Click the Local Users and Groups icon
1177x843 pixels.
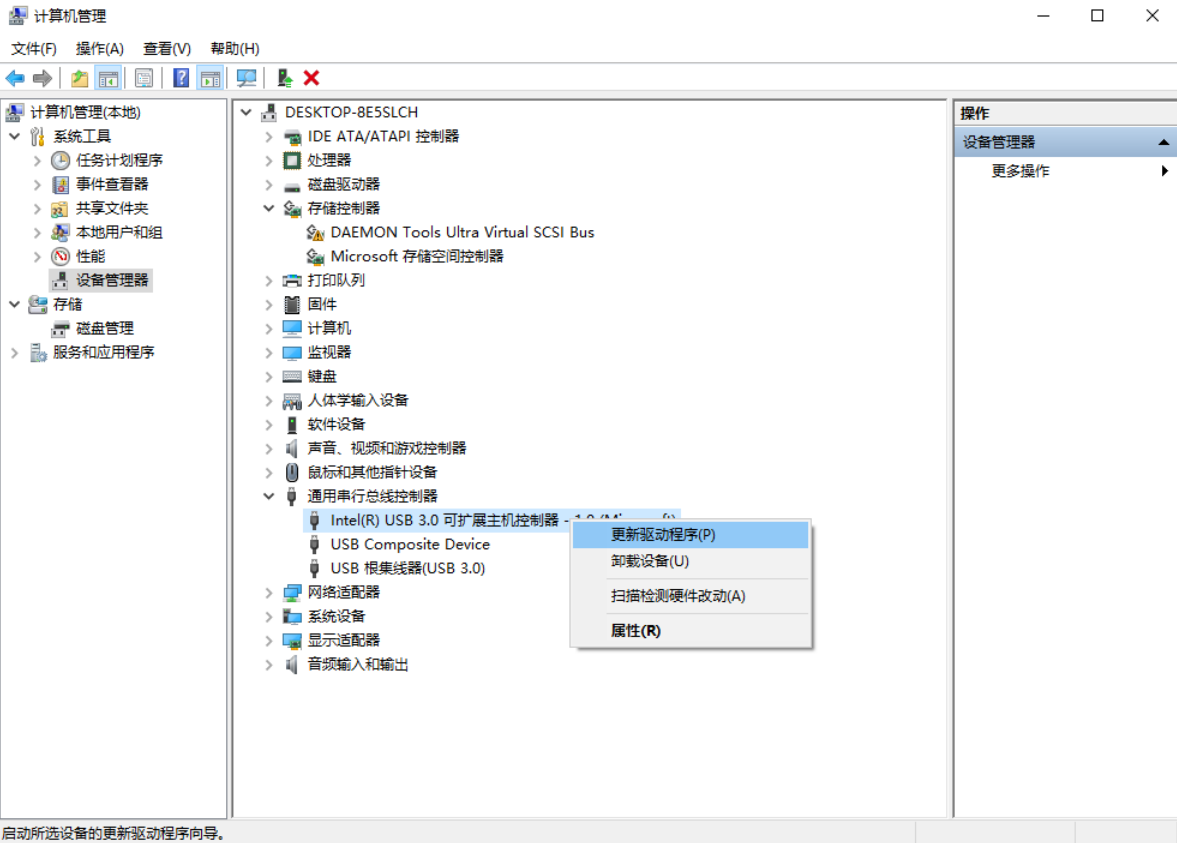[x=60, y=232]
